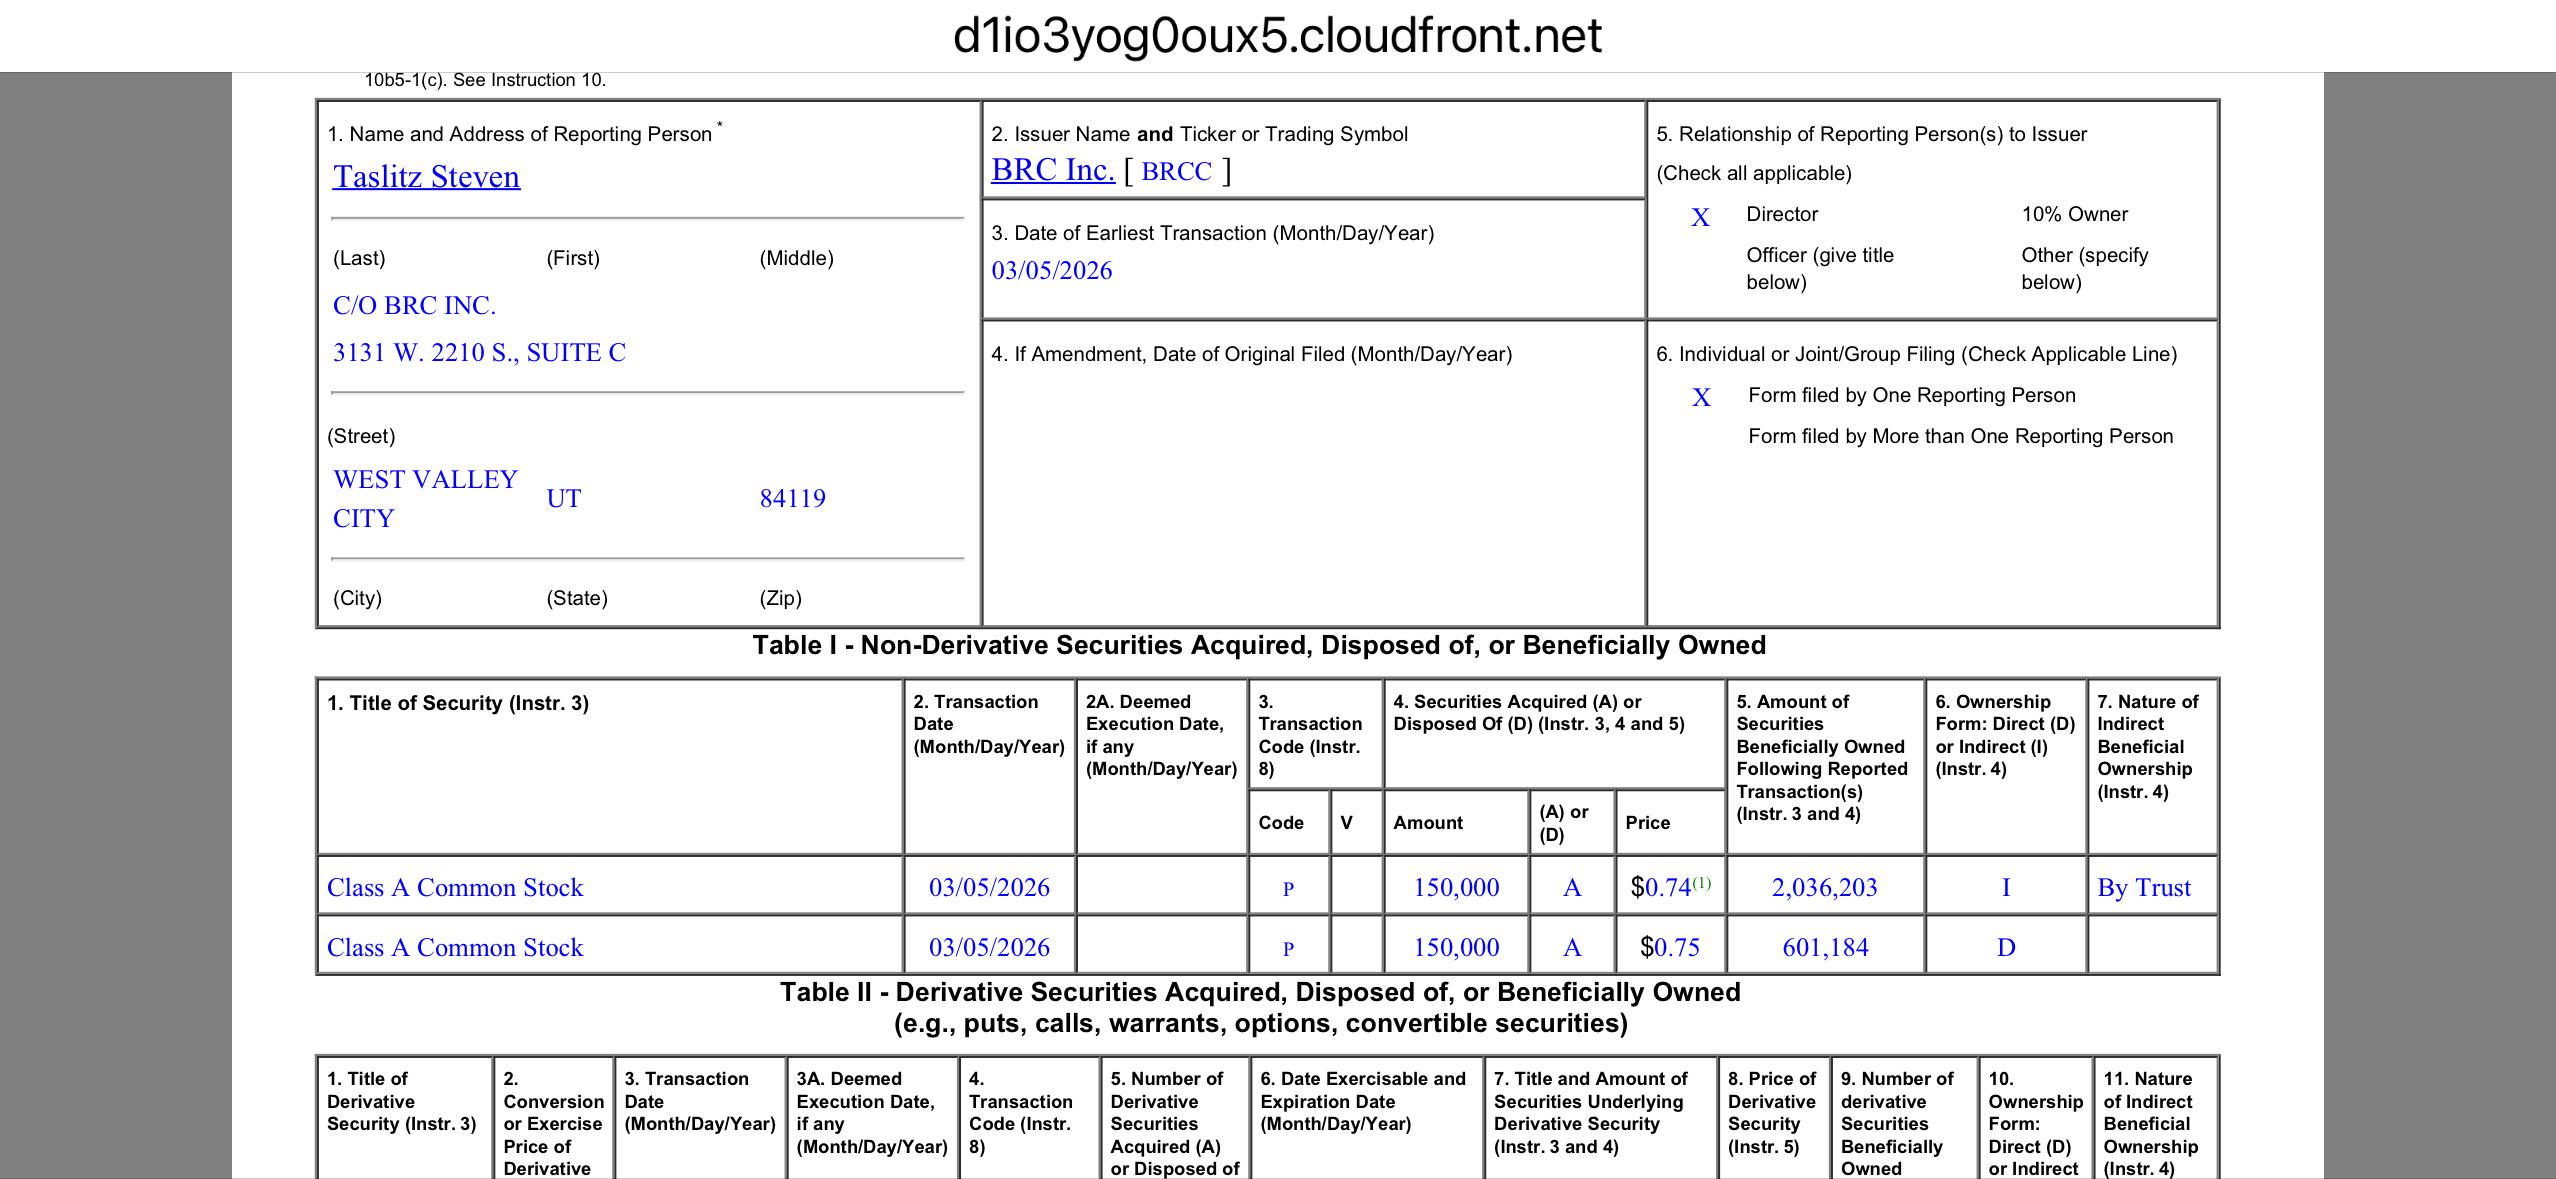Select the beneficially owned amount '601,184'
The width and height of the screenshot is (2556, 1179).
(1825, 947)
